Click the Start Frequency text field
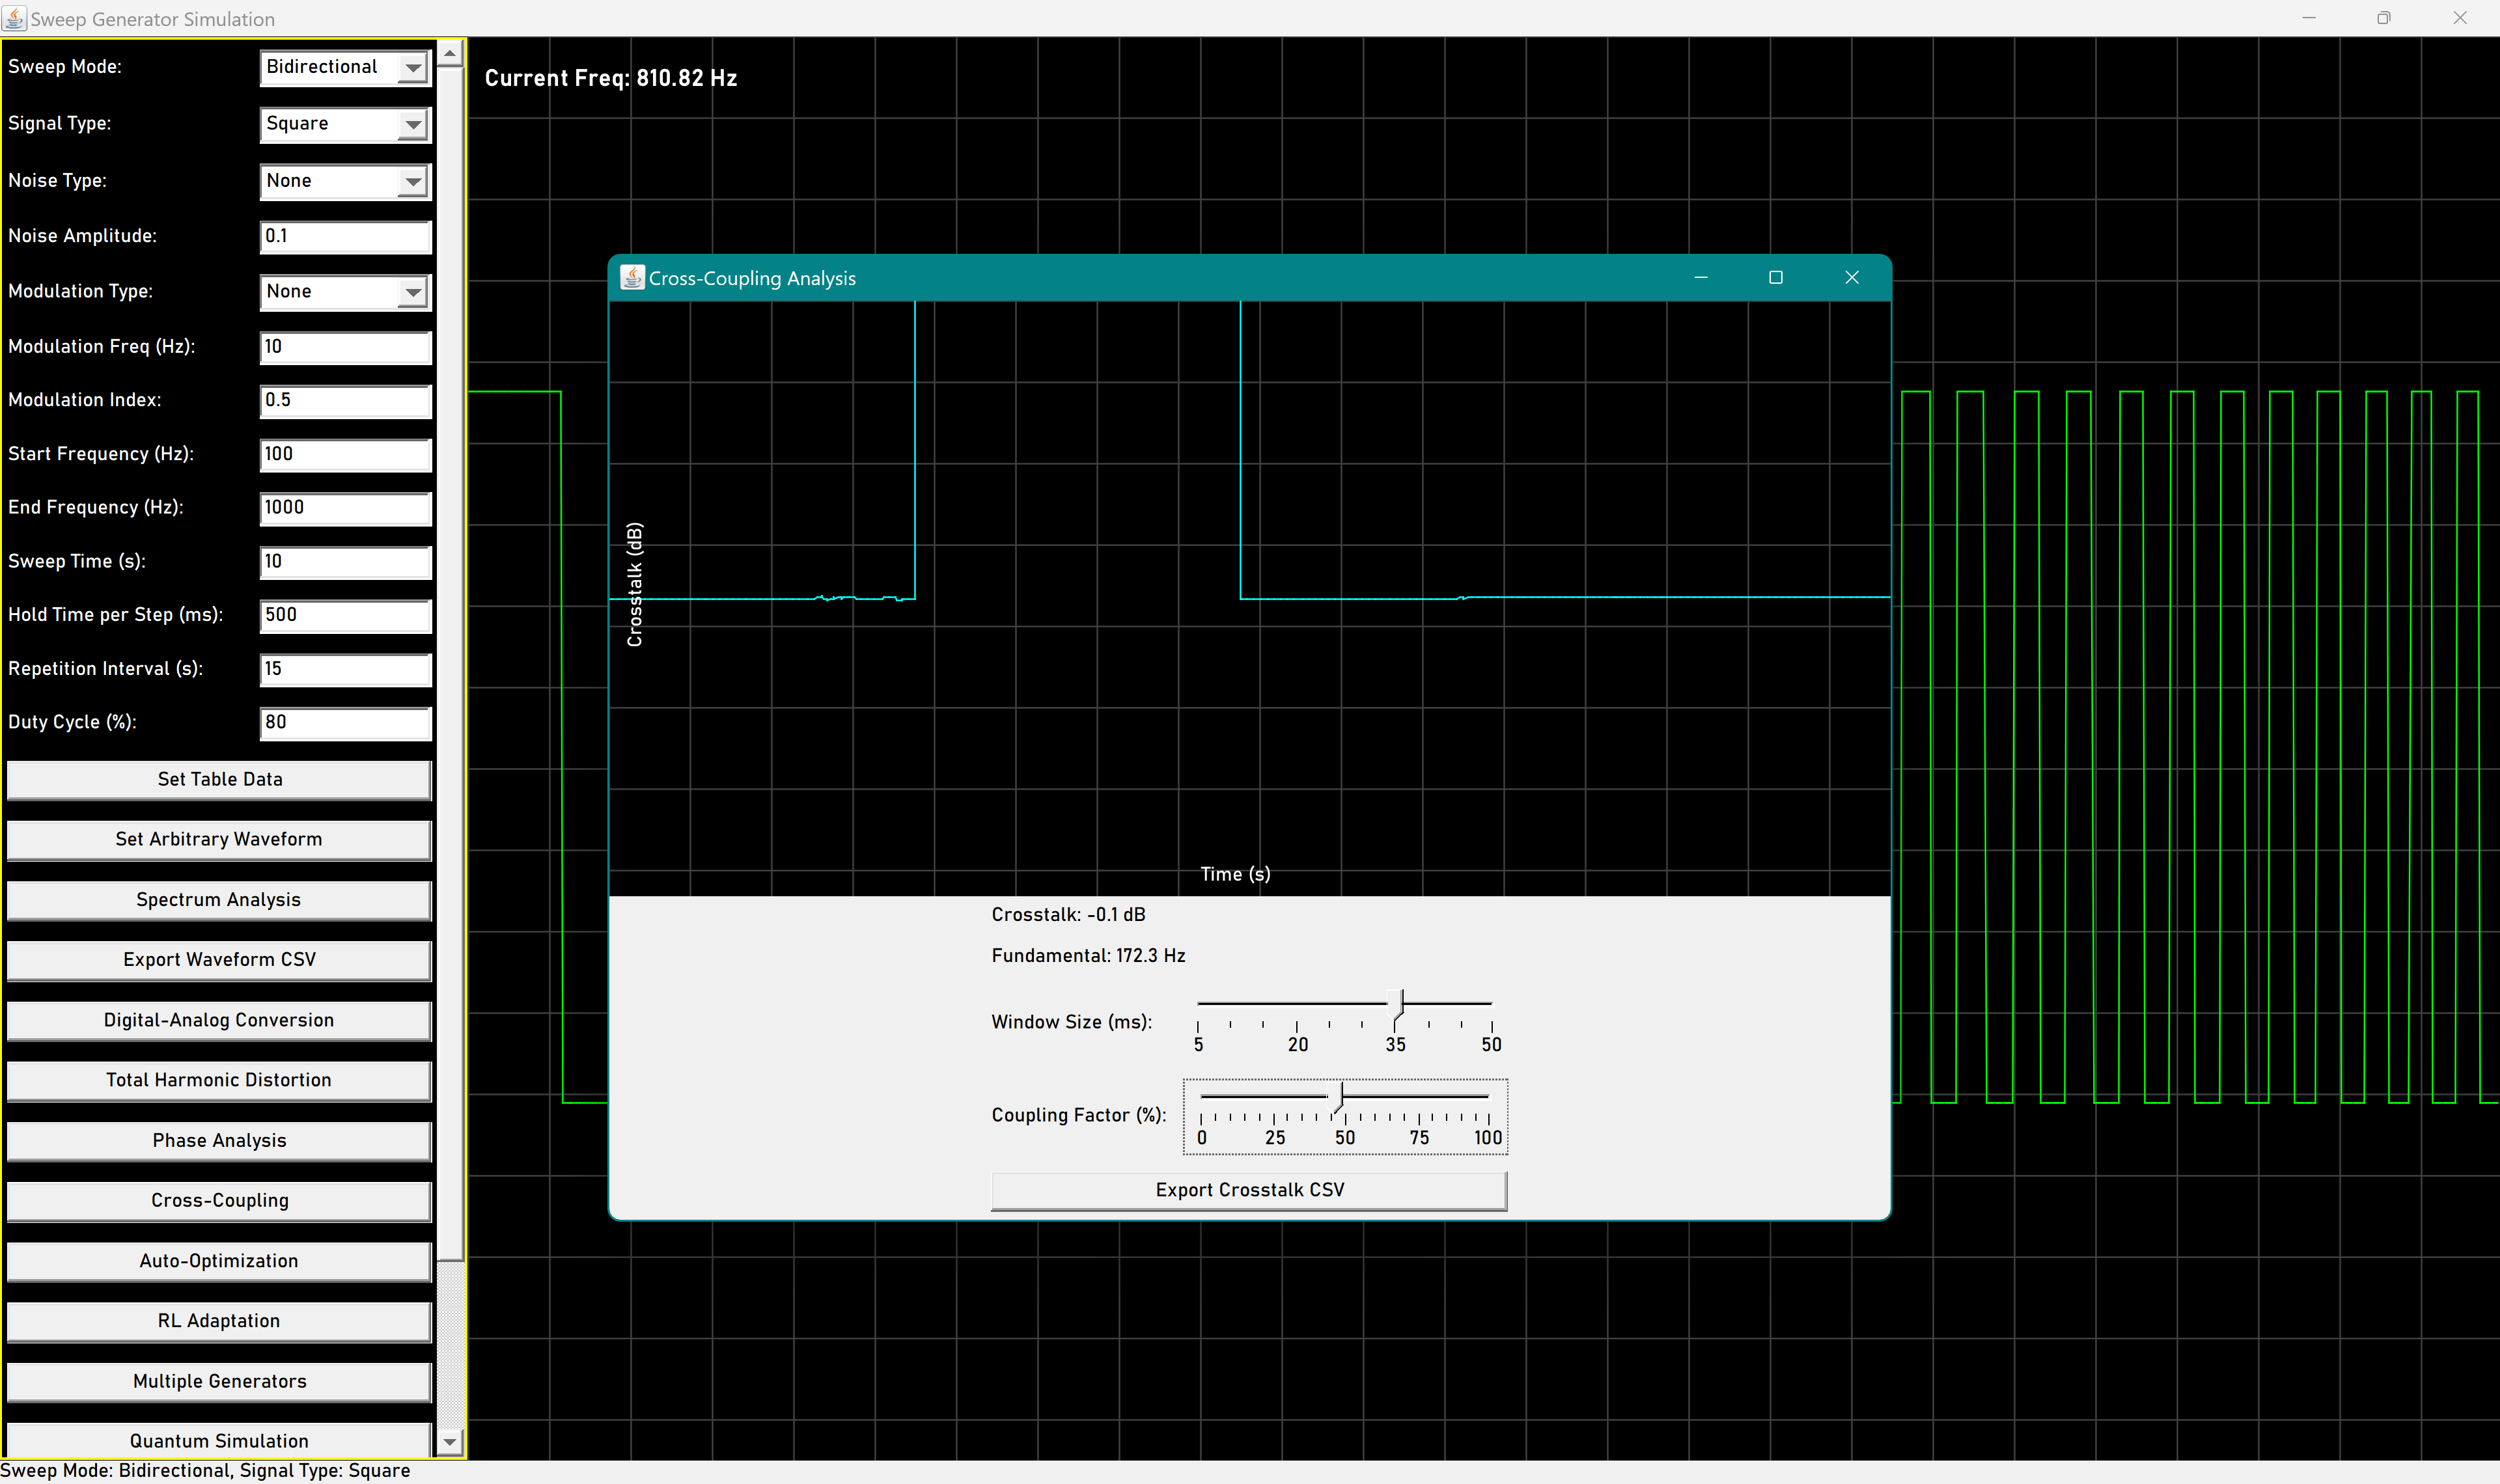 point(345,454)
